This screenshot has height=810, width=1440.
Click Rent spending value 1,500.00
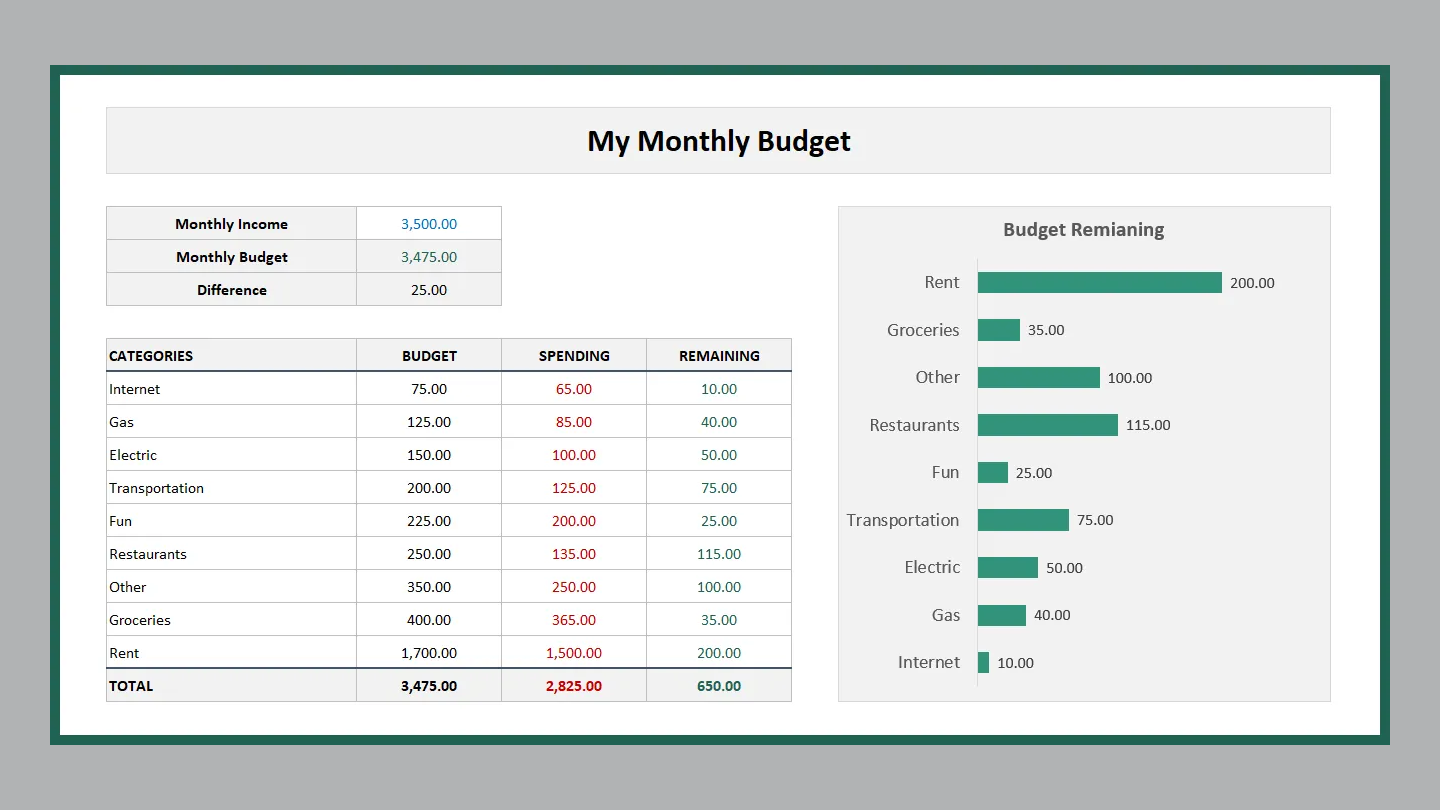point(574,653)
